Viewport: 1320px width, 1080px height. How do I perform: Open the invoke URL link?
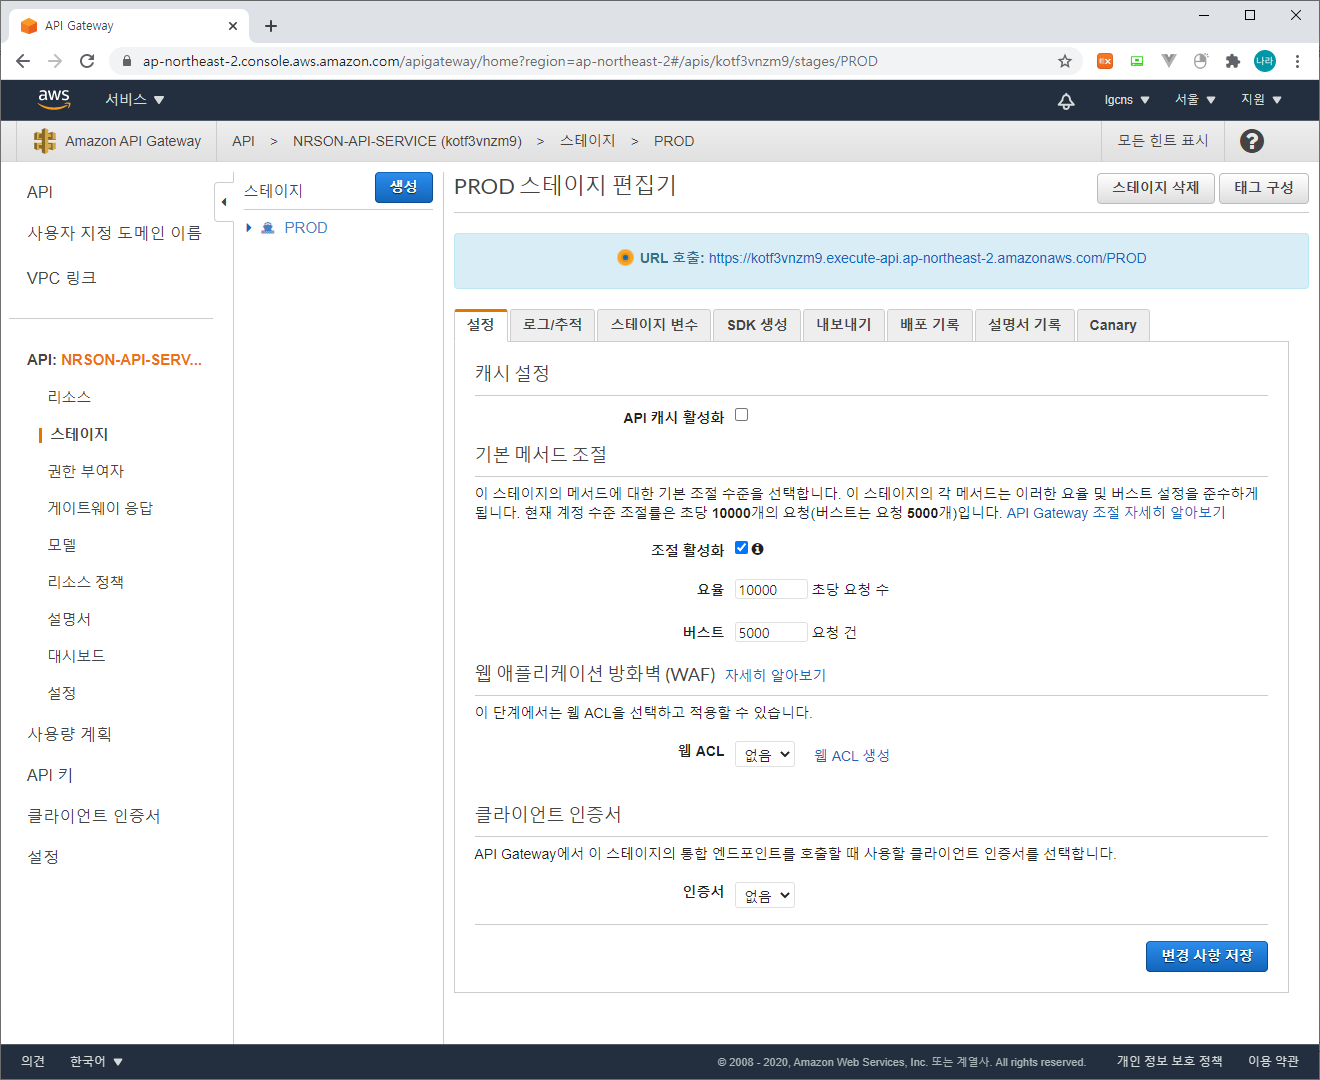[928, 258]
